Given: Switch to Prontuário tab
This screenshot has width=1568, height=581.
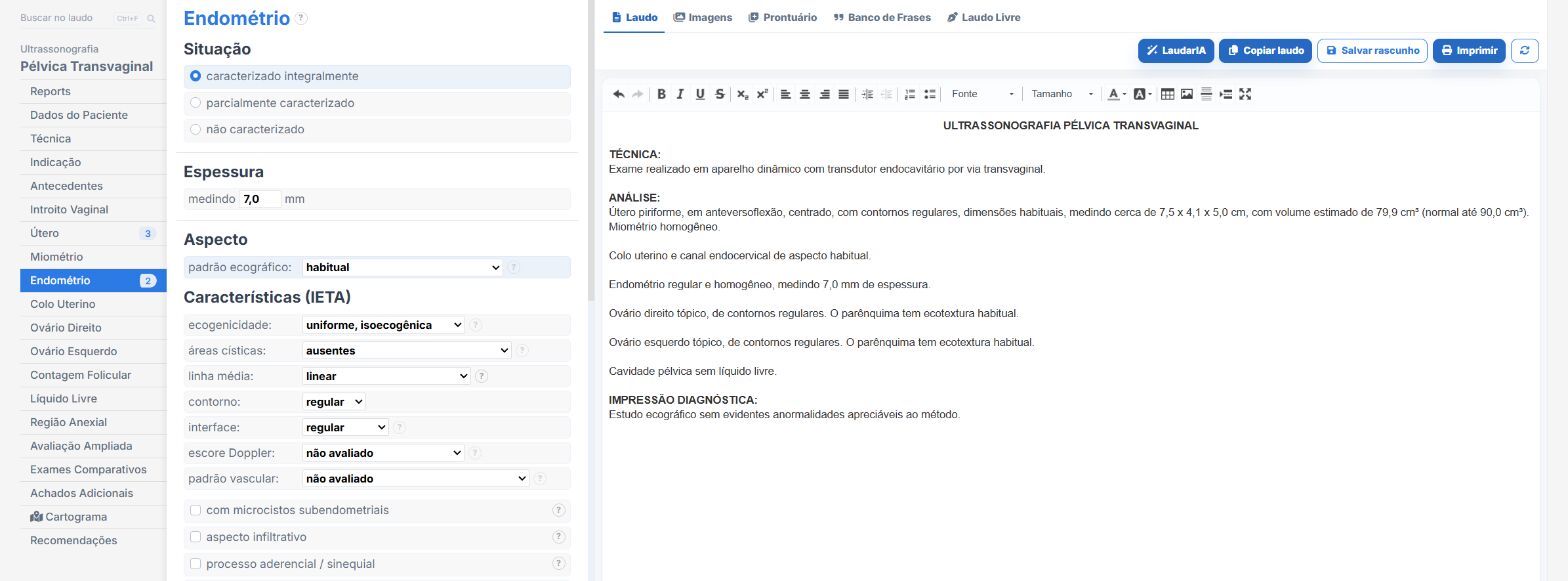Looking at the screenshot, I should pos(783,17).
